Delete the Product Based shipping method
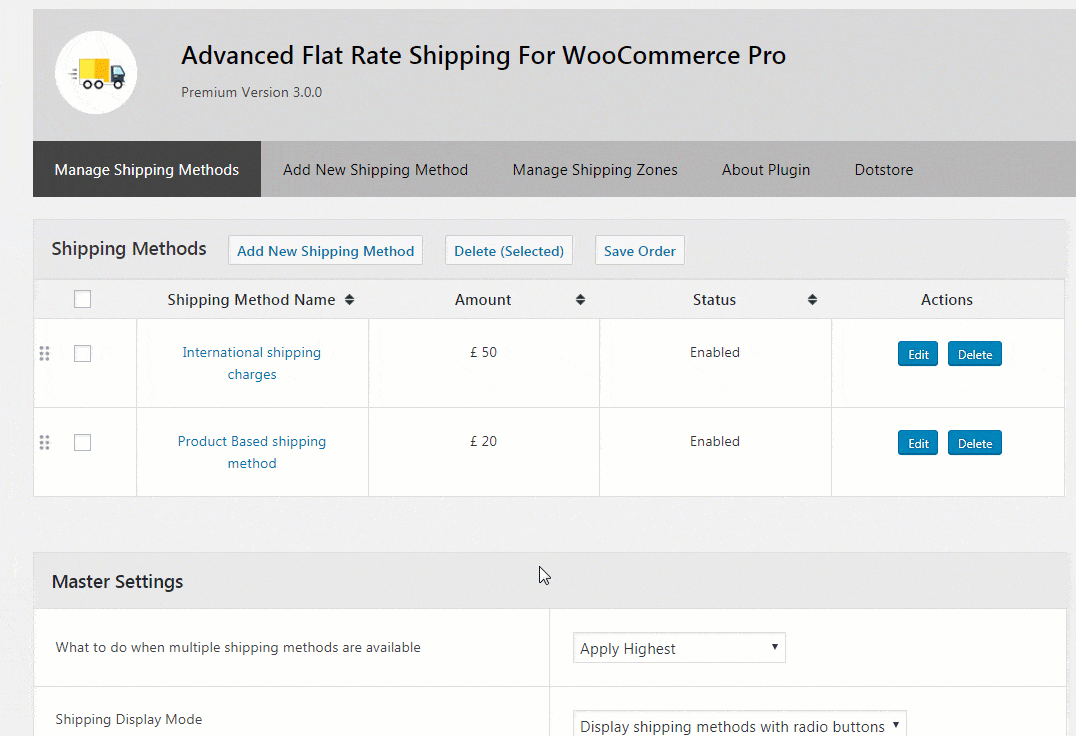Screen dimensions: 1076x736 (x=975, y=443)
